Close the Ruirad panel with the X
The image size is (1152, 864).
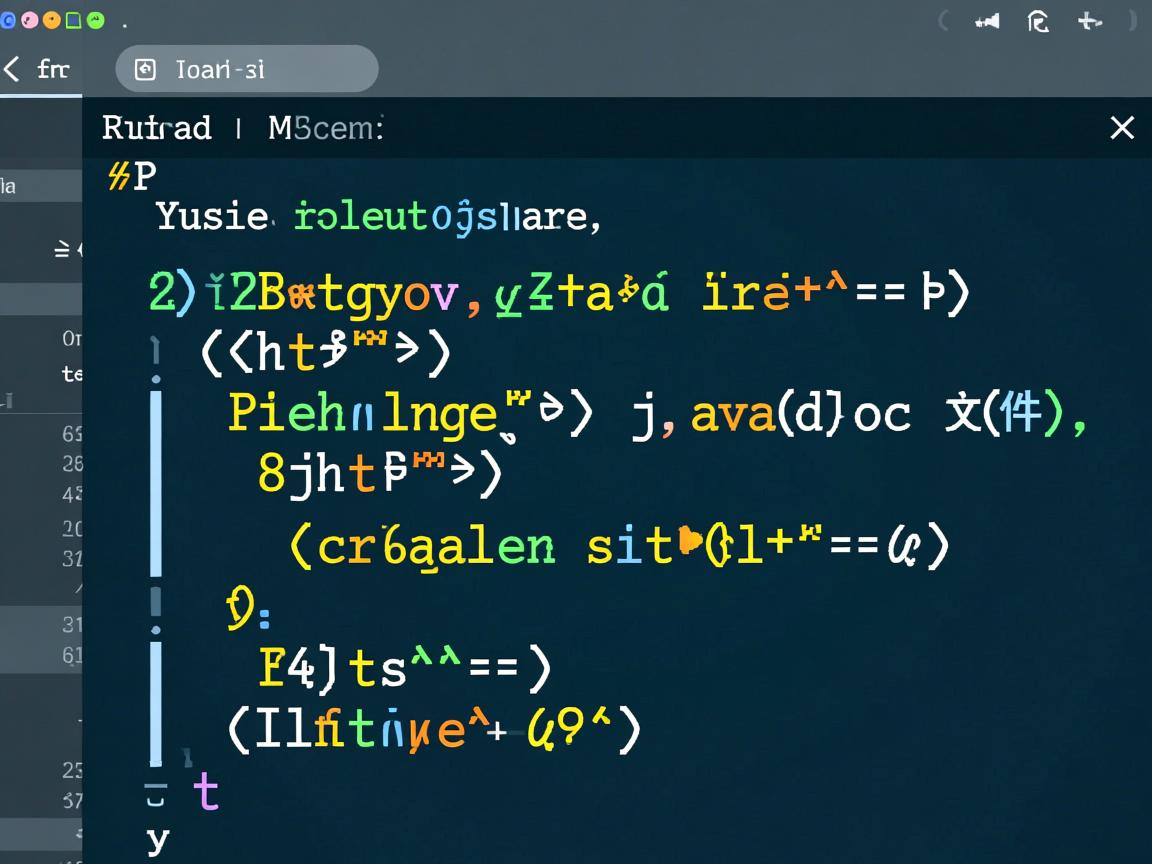pyautogui.click(x=1122, y=128)
